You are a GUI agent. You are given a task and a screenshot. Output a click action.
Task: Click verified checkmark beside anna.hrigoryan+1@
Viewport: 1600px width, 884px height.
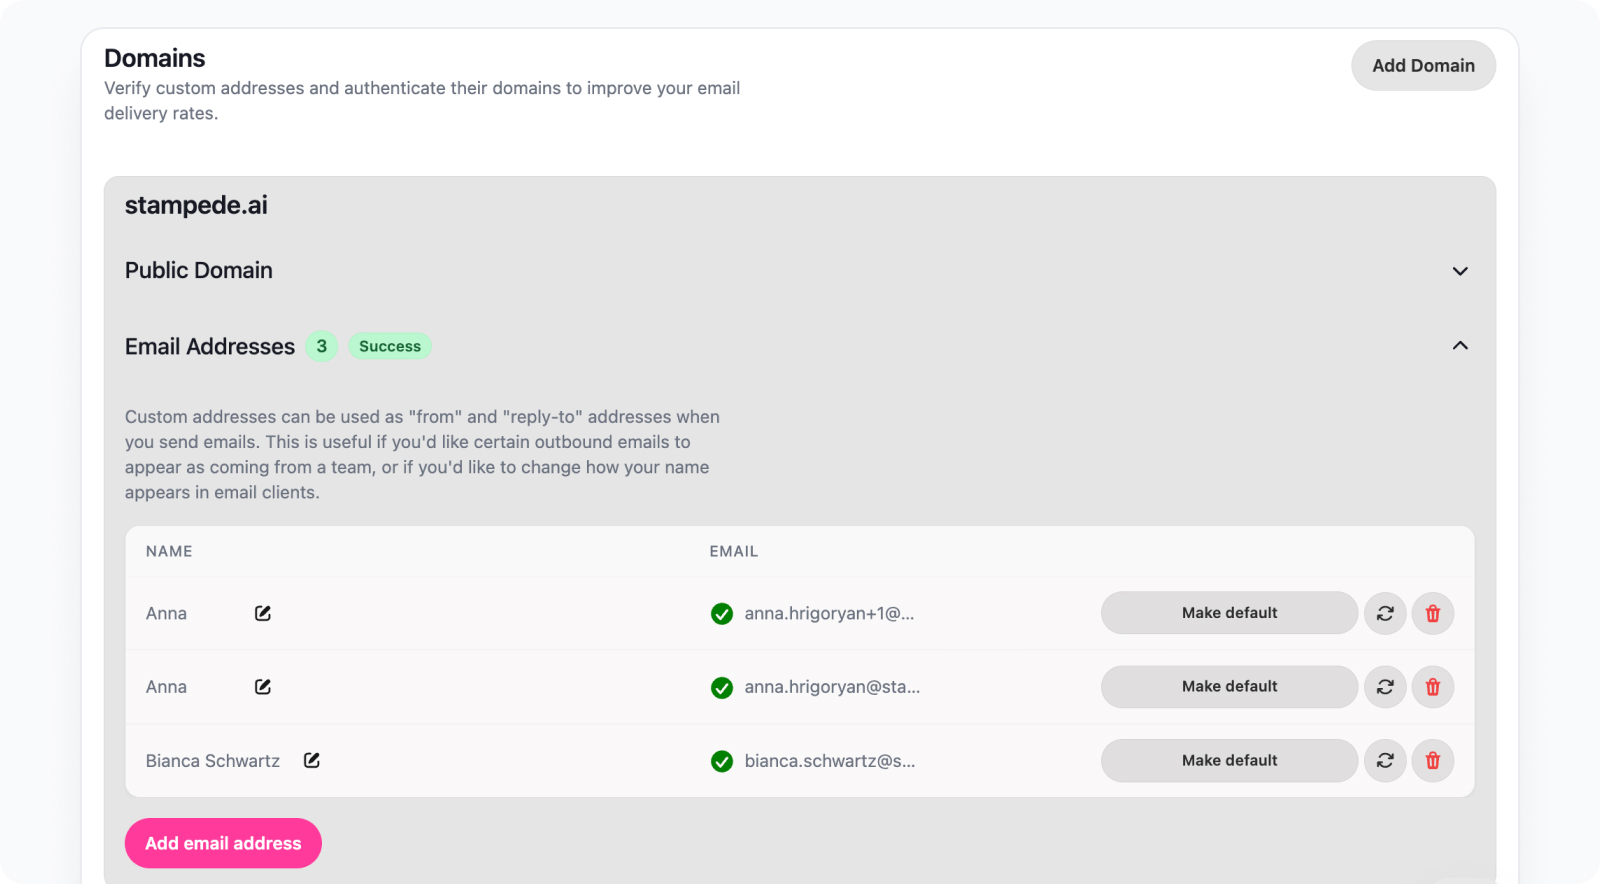tap(722, 614)
